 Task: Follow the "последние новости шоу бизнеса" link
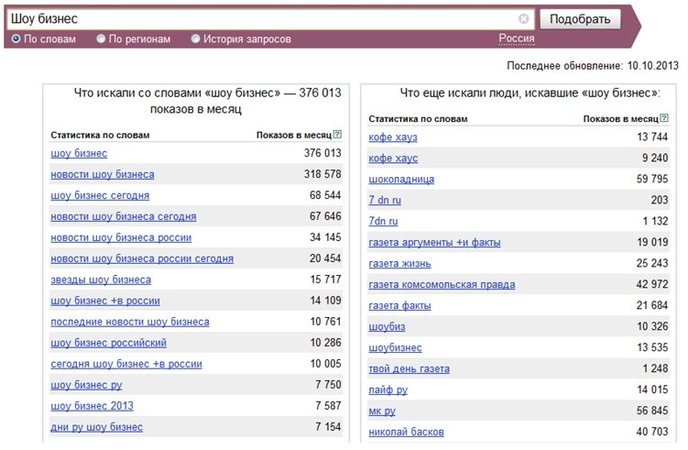point(130,322)
